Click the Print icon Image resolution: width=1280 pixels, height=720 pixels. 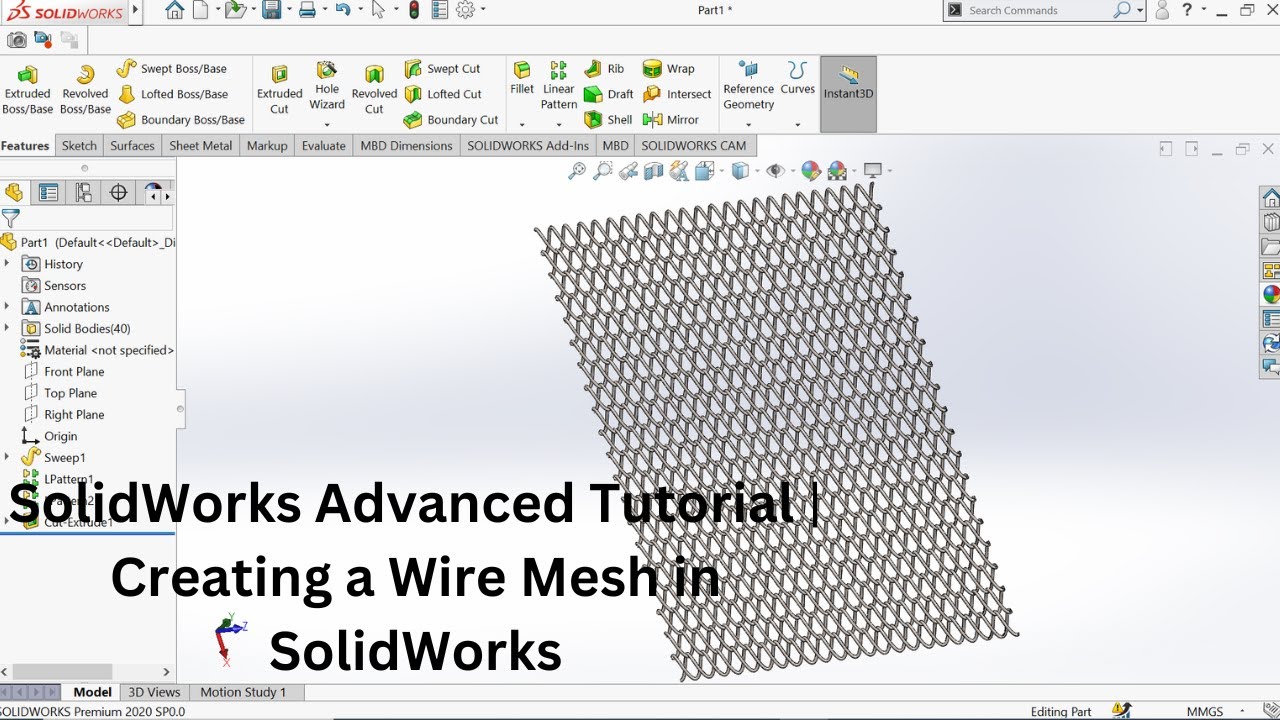click(x=307, y=10)
